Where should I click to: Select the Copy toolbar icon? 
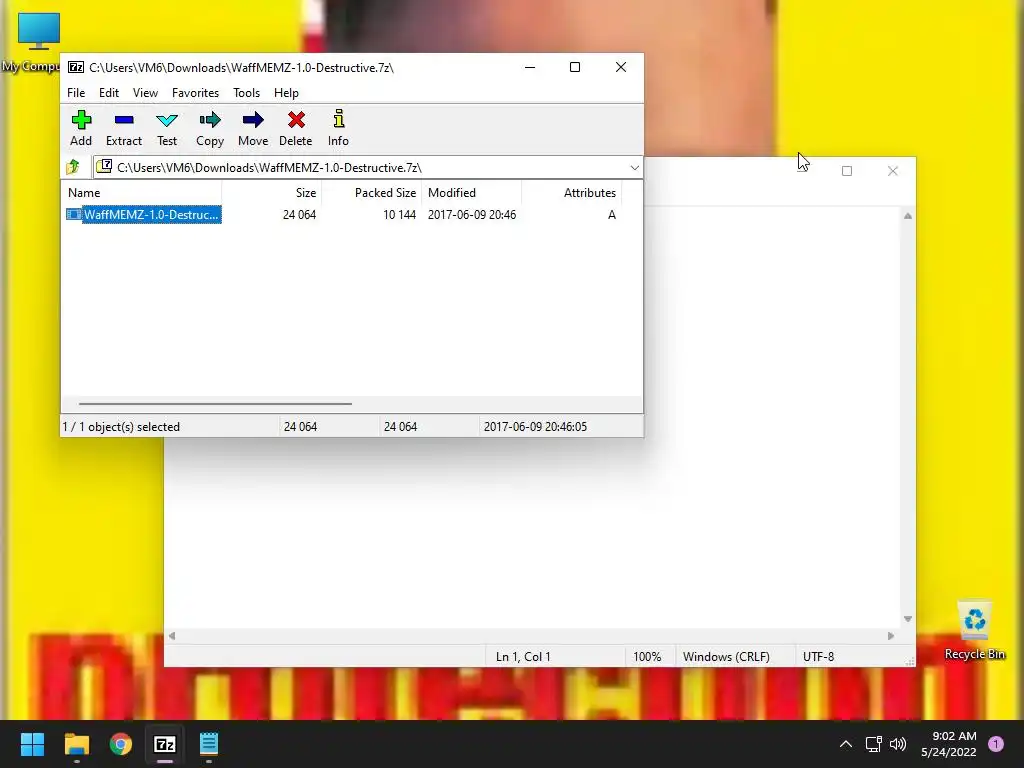[x=210, y=120]
